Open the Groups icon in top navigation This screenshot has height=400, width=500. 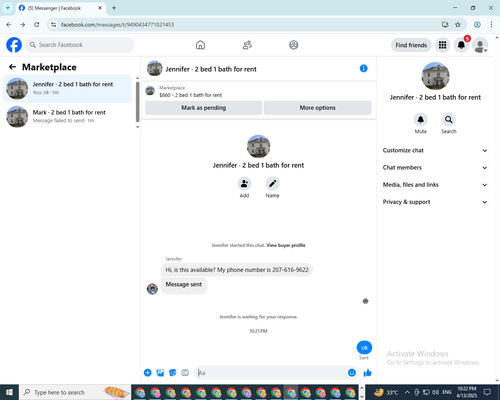coord(294,45)
